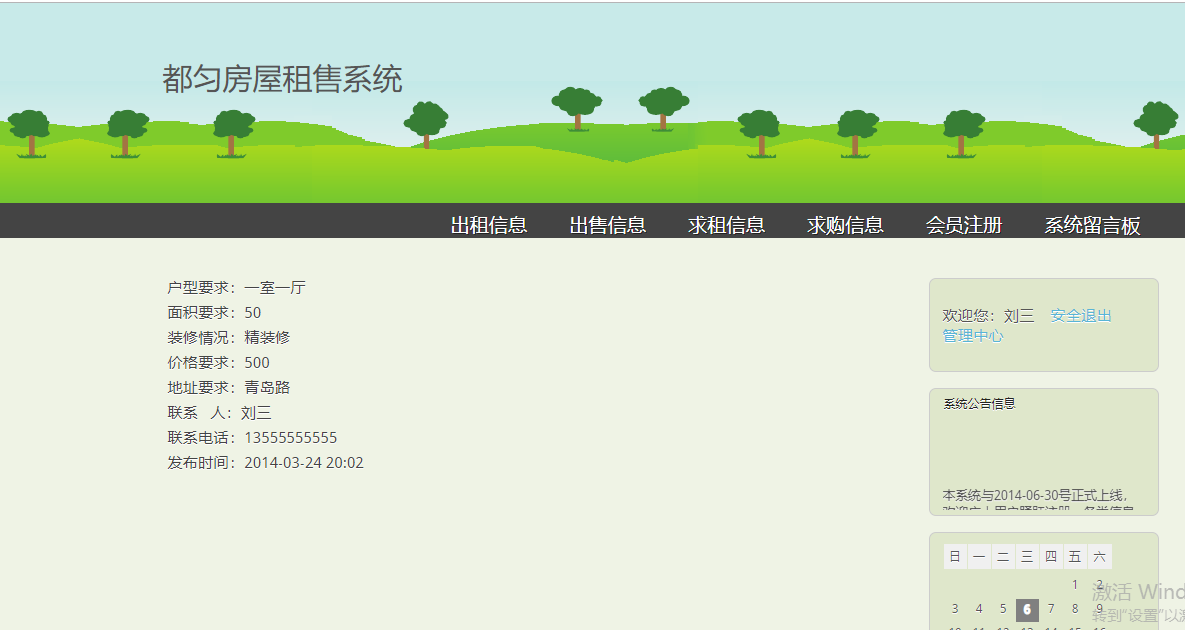The height and width of the screenshot is (630, 1185).
Task: Click the 六 weekday header
Action: [x=1099, y=557]
